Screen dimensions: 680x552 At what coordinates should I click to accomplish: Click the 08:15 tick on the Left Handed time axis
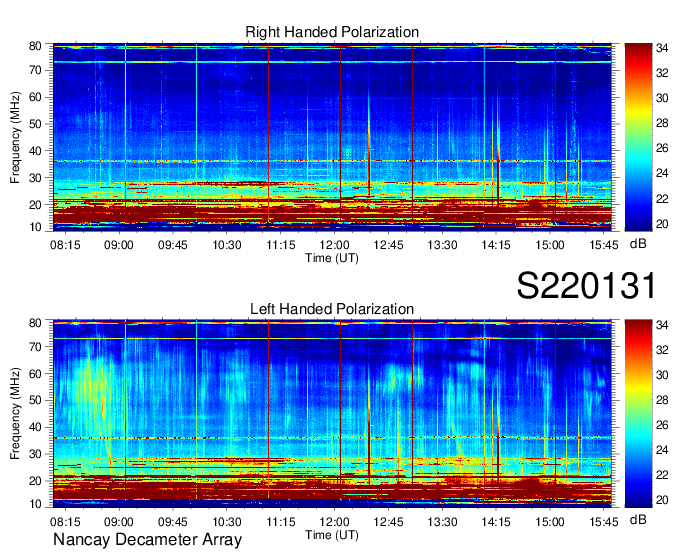pos(65,522)
